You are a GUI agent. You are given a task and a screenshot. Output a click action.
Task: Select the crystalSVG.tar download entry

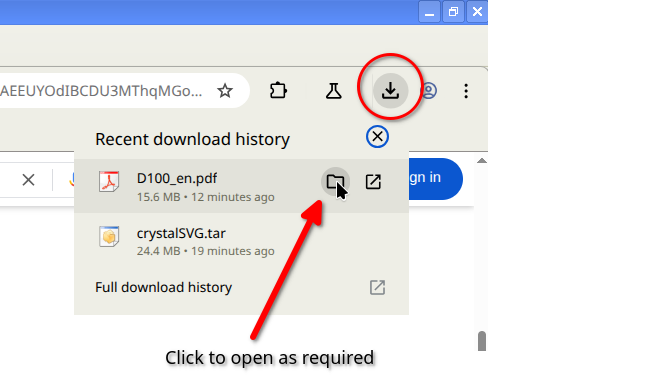pos(241,240)
